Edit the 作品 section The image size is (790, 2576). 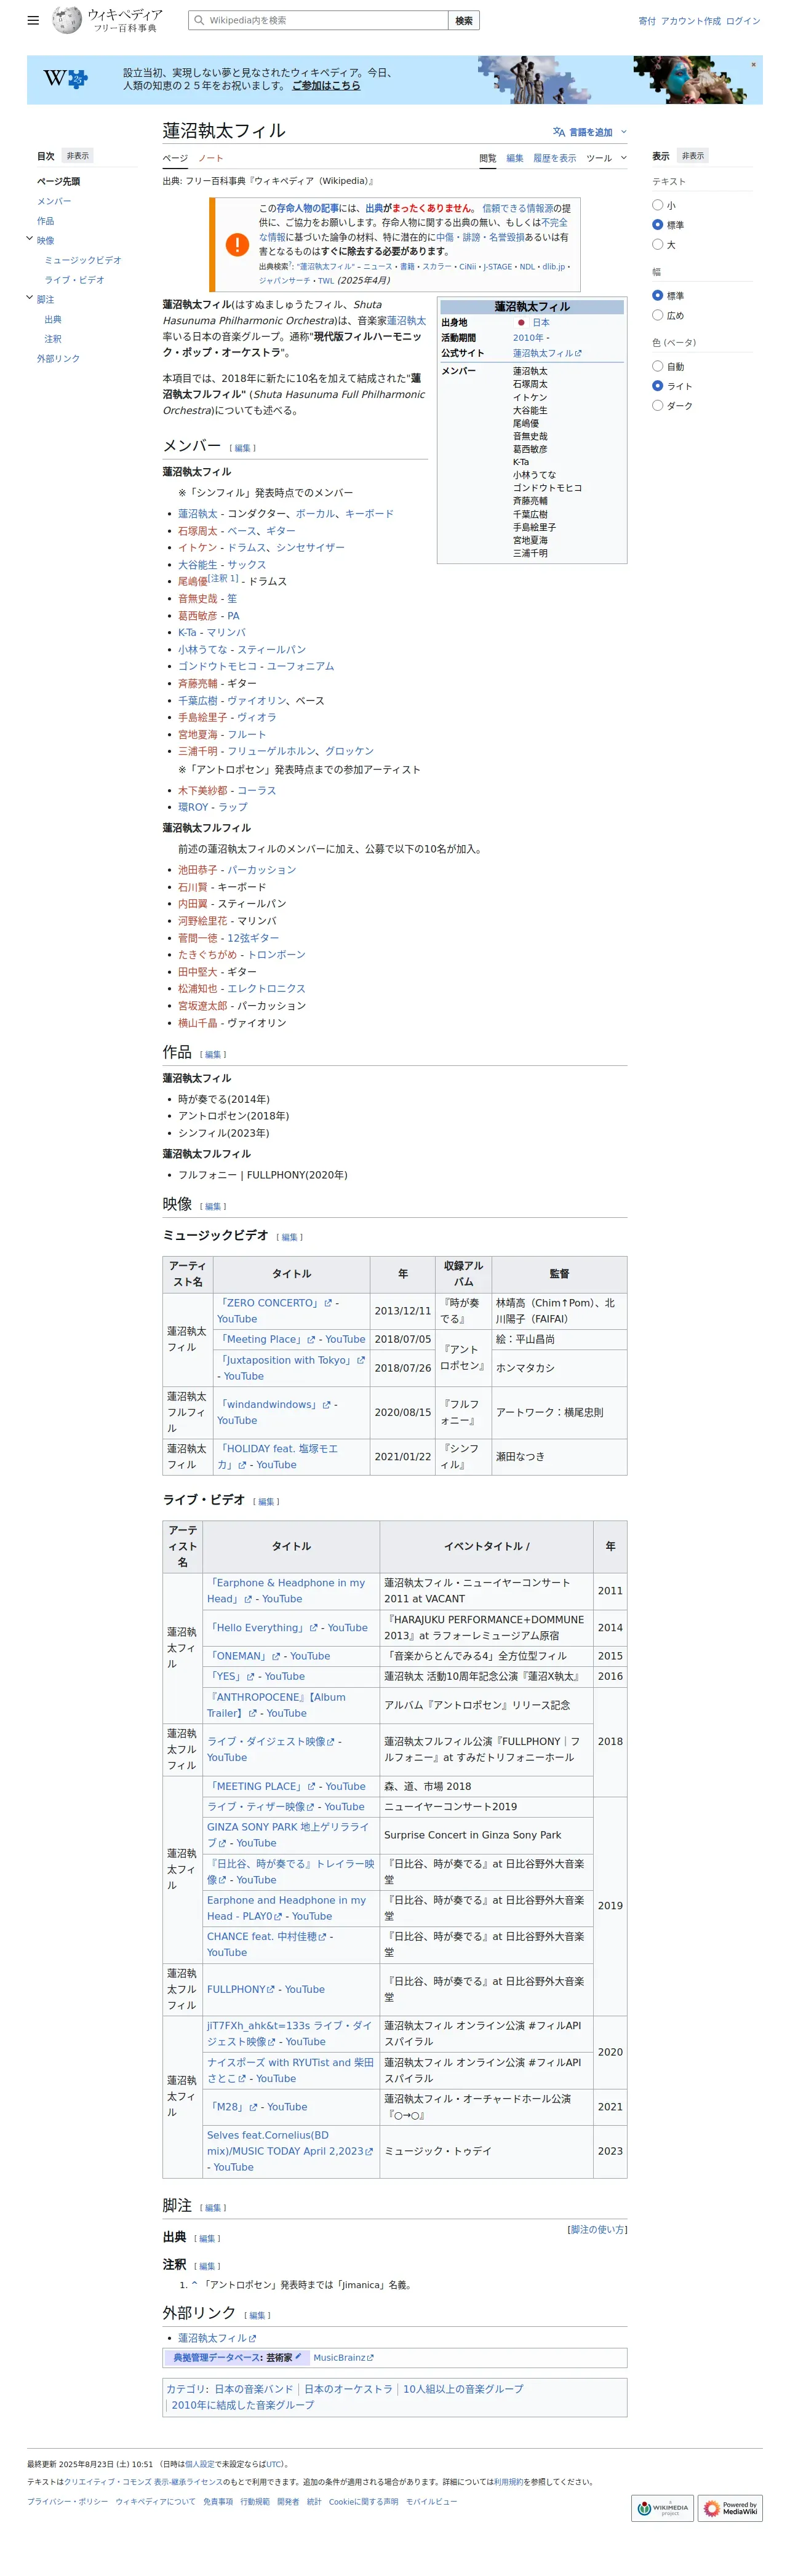(x=213, y=1054)
